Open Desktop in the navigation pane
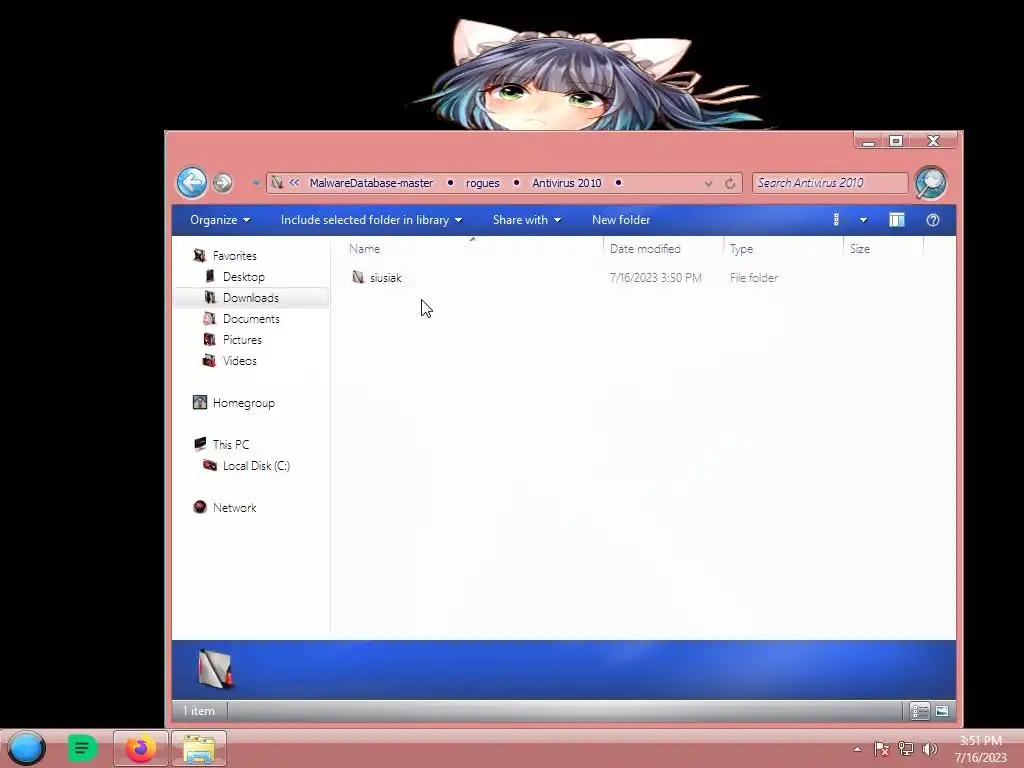This screenshot has width=1024, height=768. [x=244, y=277]
